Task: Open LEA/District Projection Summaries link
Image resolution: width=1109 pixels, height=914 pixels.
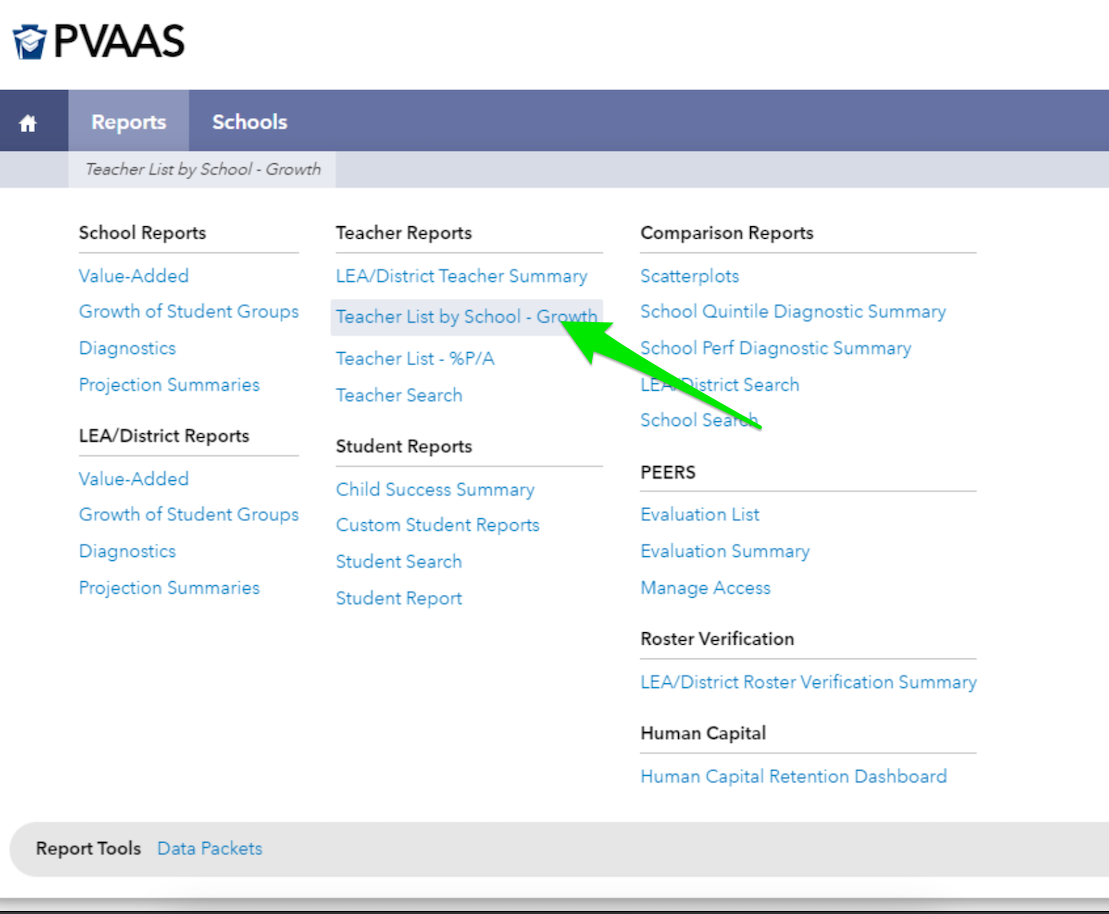Action: tap(169, 588)
